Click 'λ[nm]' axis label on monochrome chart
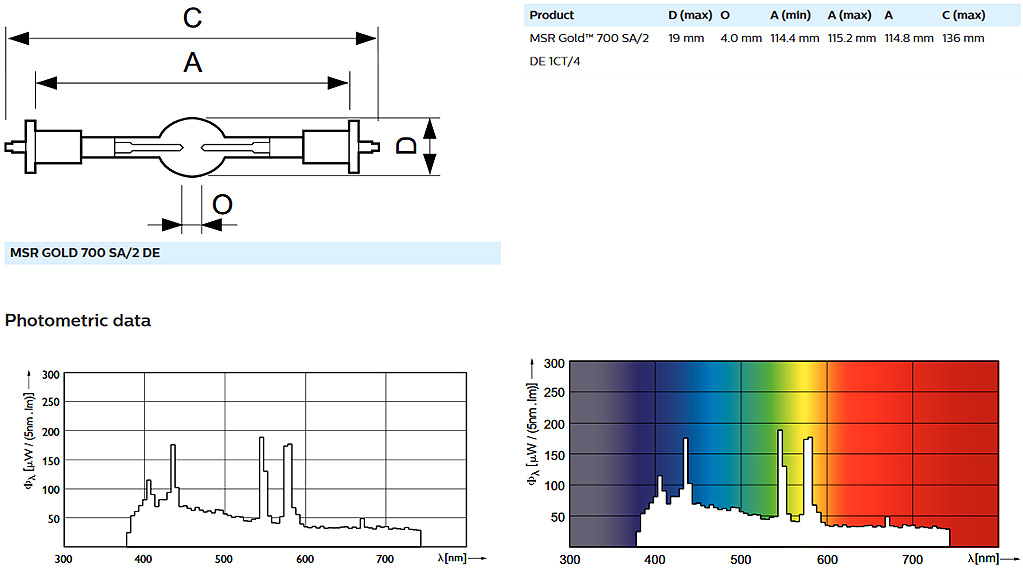Viewport: 1023px width, 572px height. (451, 558)
